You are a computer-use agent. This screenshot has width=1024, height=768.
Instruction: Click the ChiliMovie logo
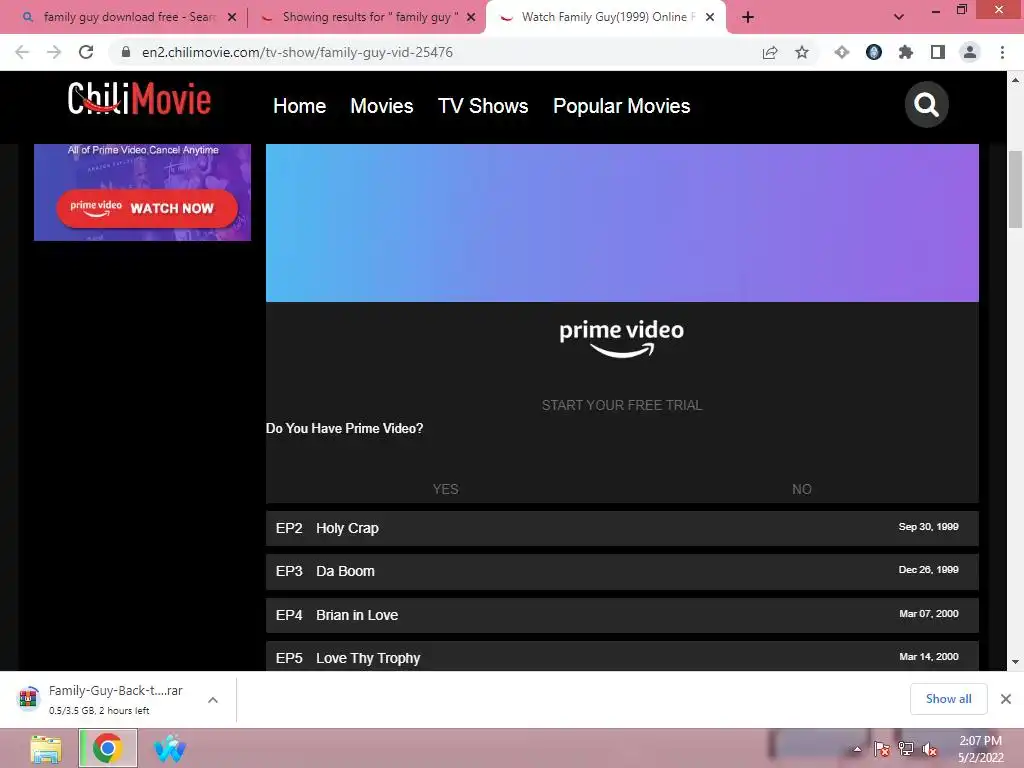tap(139, 99)
